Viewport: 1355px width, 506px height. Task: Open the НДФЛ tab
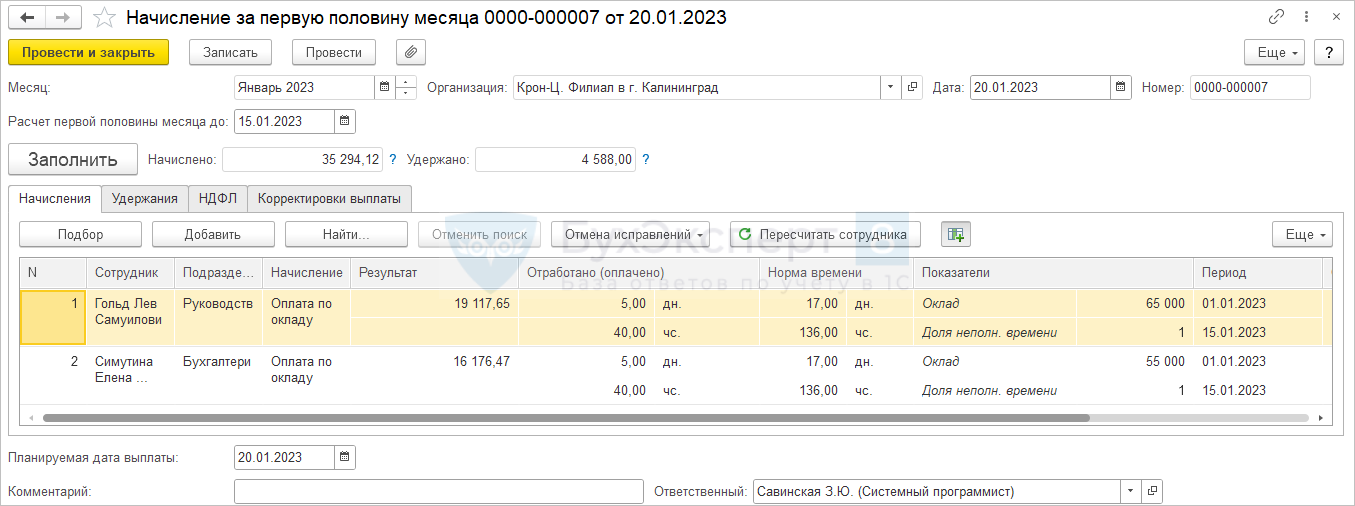pos(217,198)
